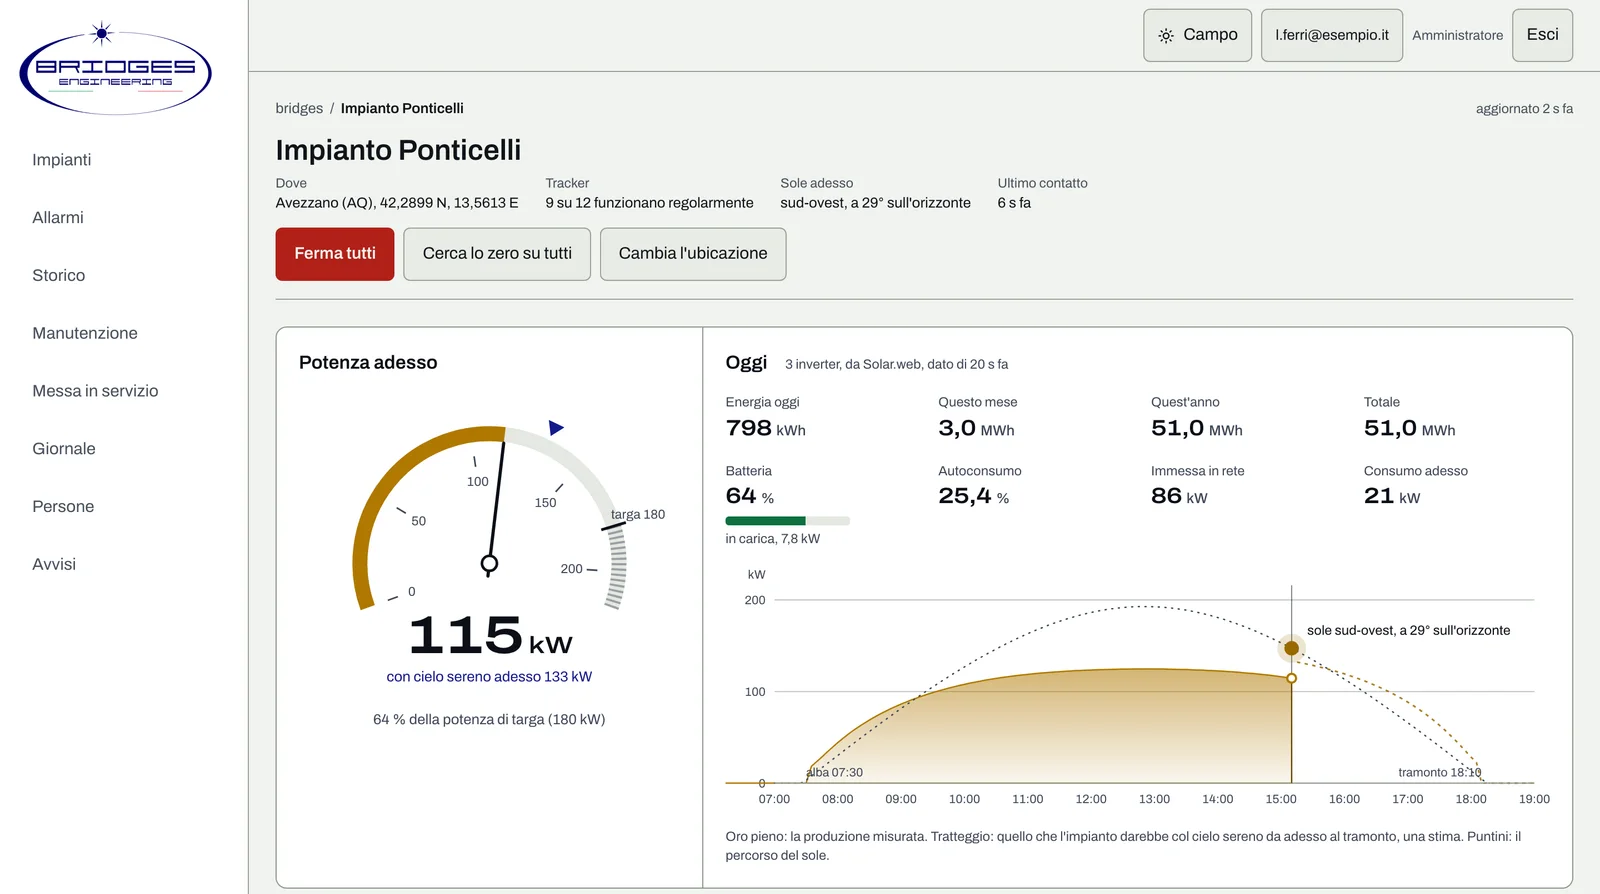Viewport: 1600px width, 894px height.
Task: Click the Immessa in rete 86 kW value
Action: [x=1179, y=496]
